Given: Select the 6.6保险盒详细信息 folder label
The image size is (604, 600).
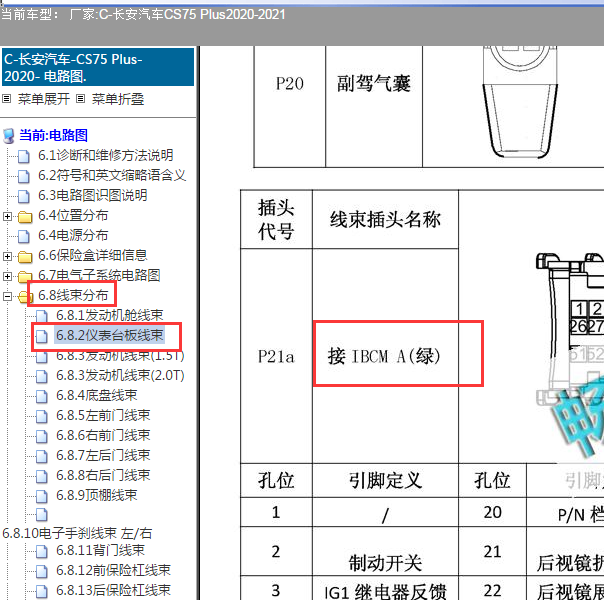Looking at the screenshot, I should tap(92, 255).
